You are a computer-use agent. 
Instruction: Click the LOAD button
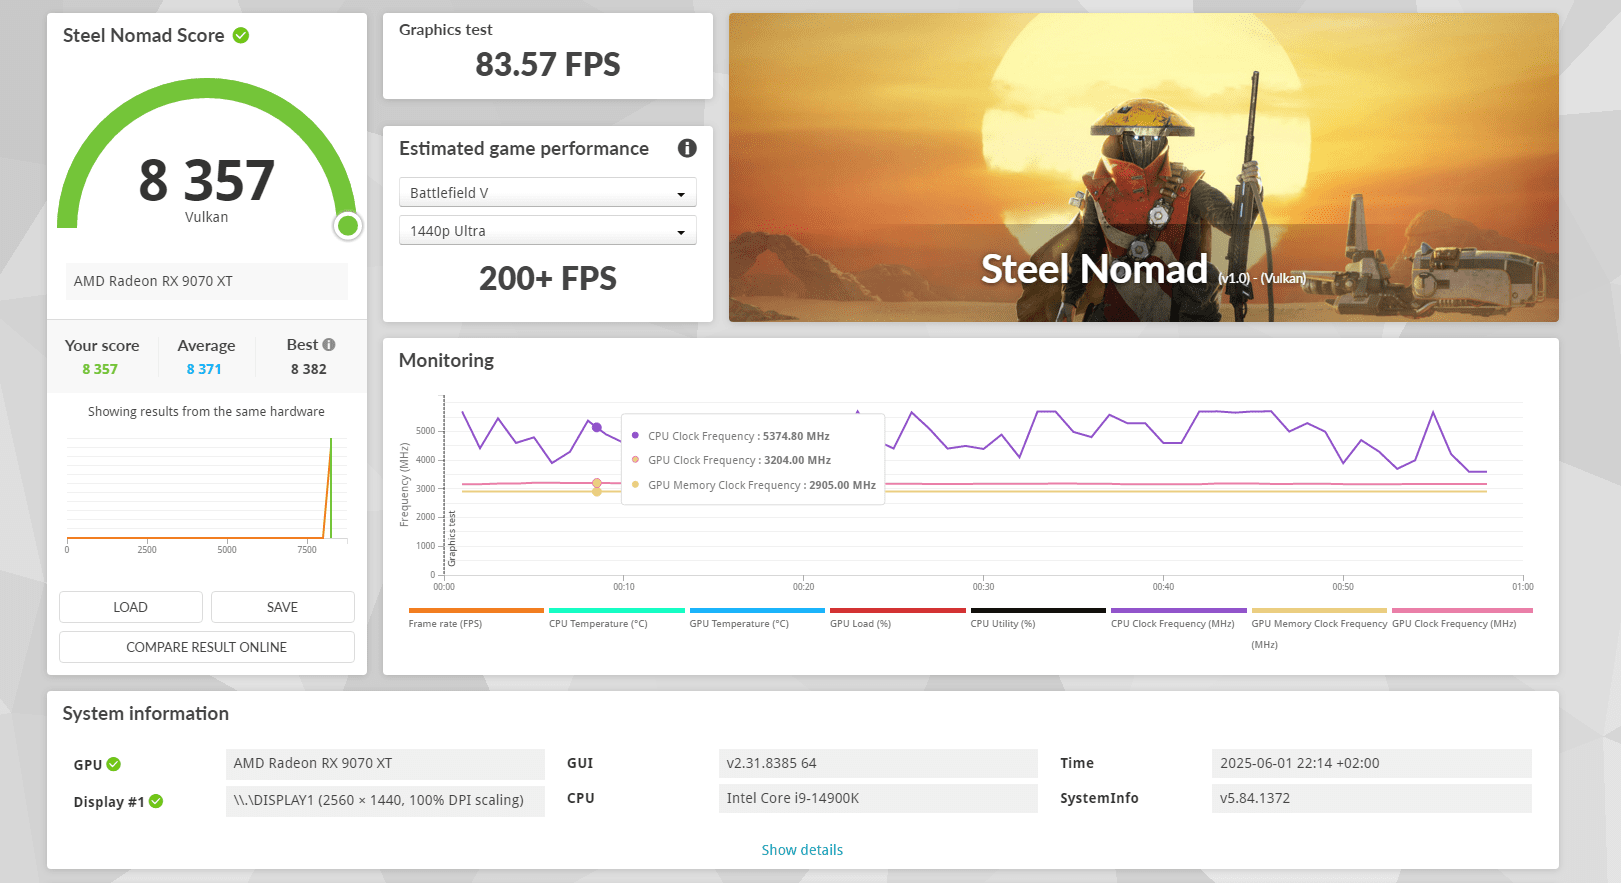point(131,607)
